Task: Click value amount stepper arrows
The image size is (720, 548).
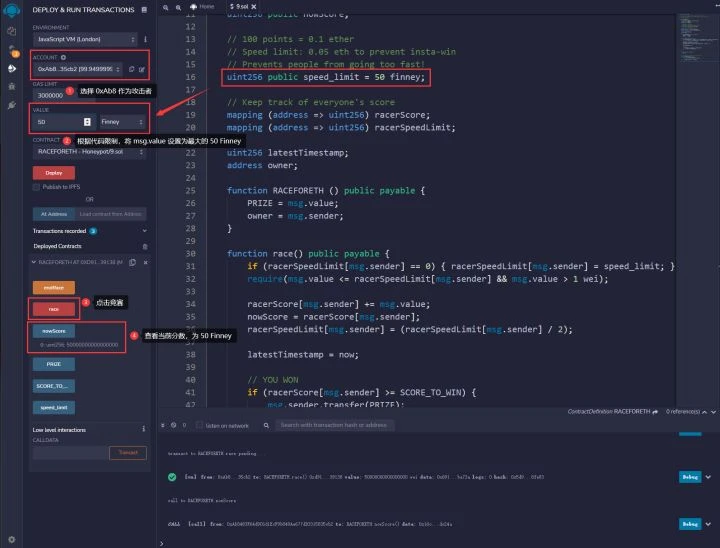Action: coord(87,122)
